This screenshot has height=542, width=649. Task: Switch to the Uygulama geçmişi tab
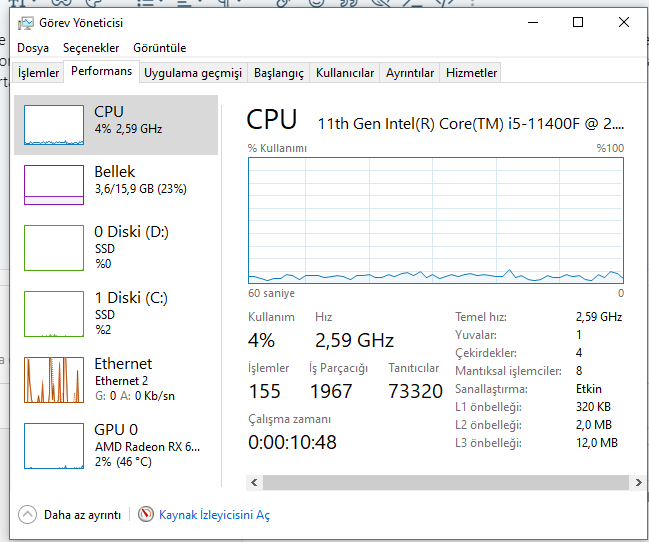[193, 73]
